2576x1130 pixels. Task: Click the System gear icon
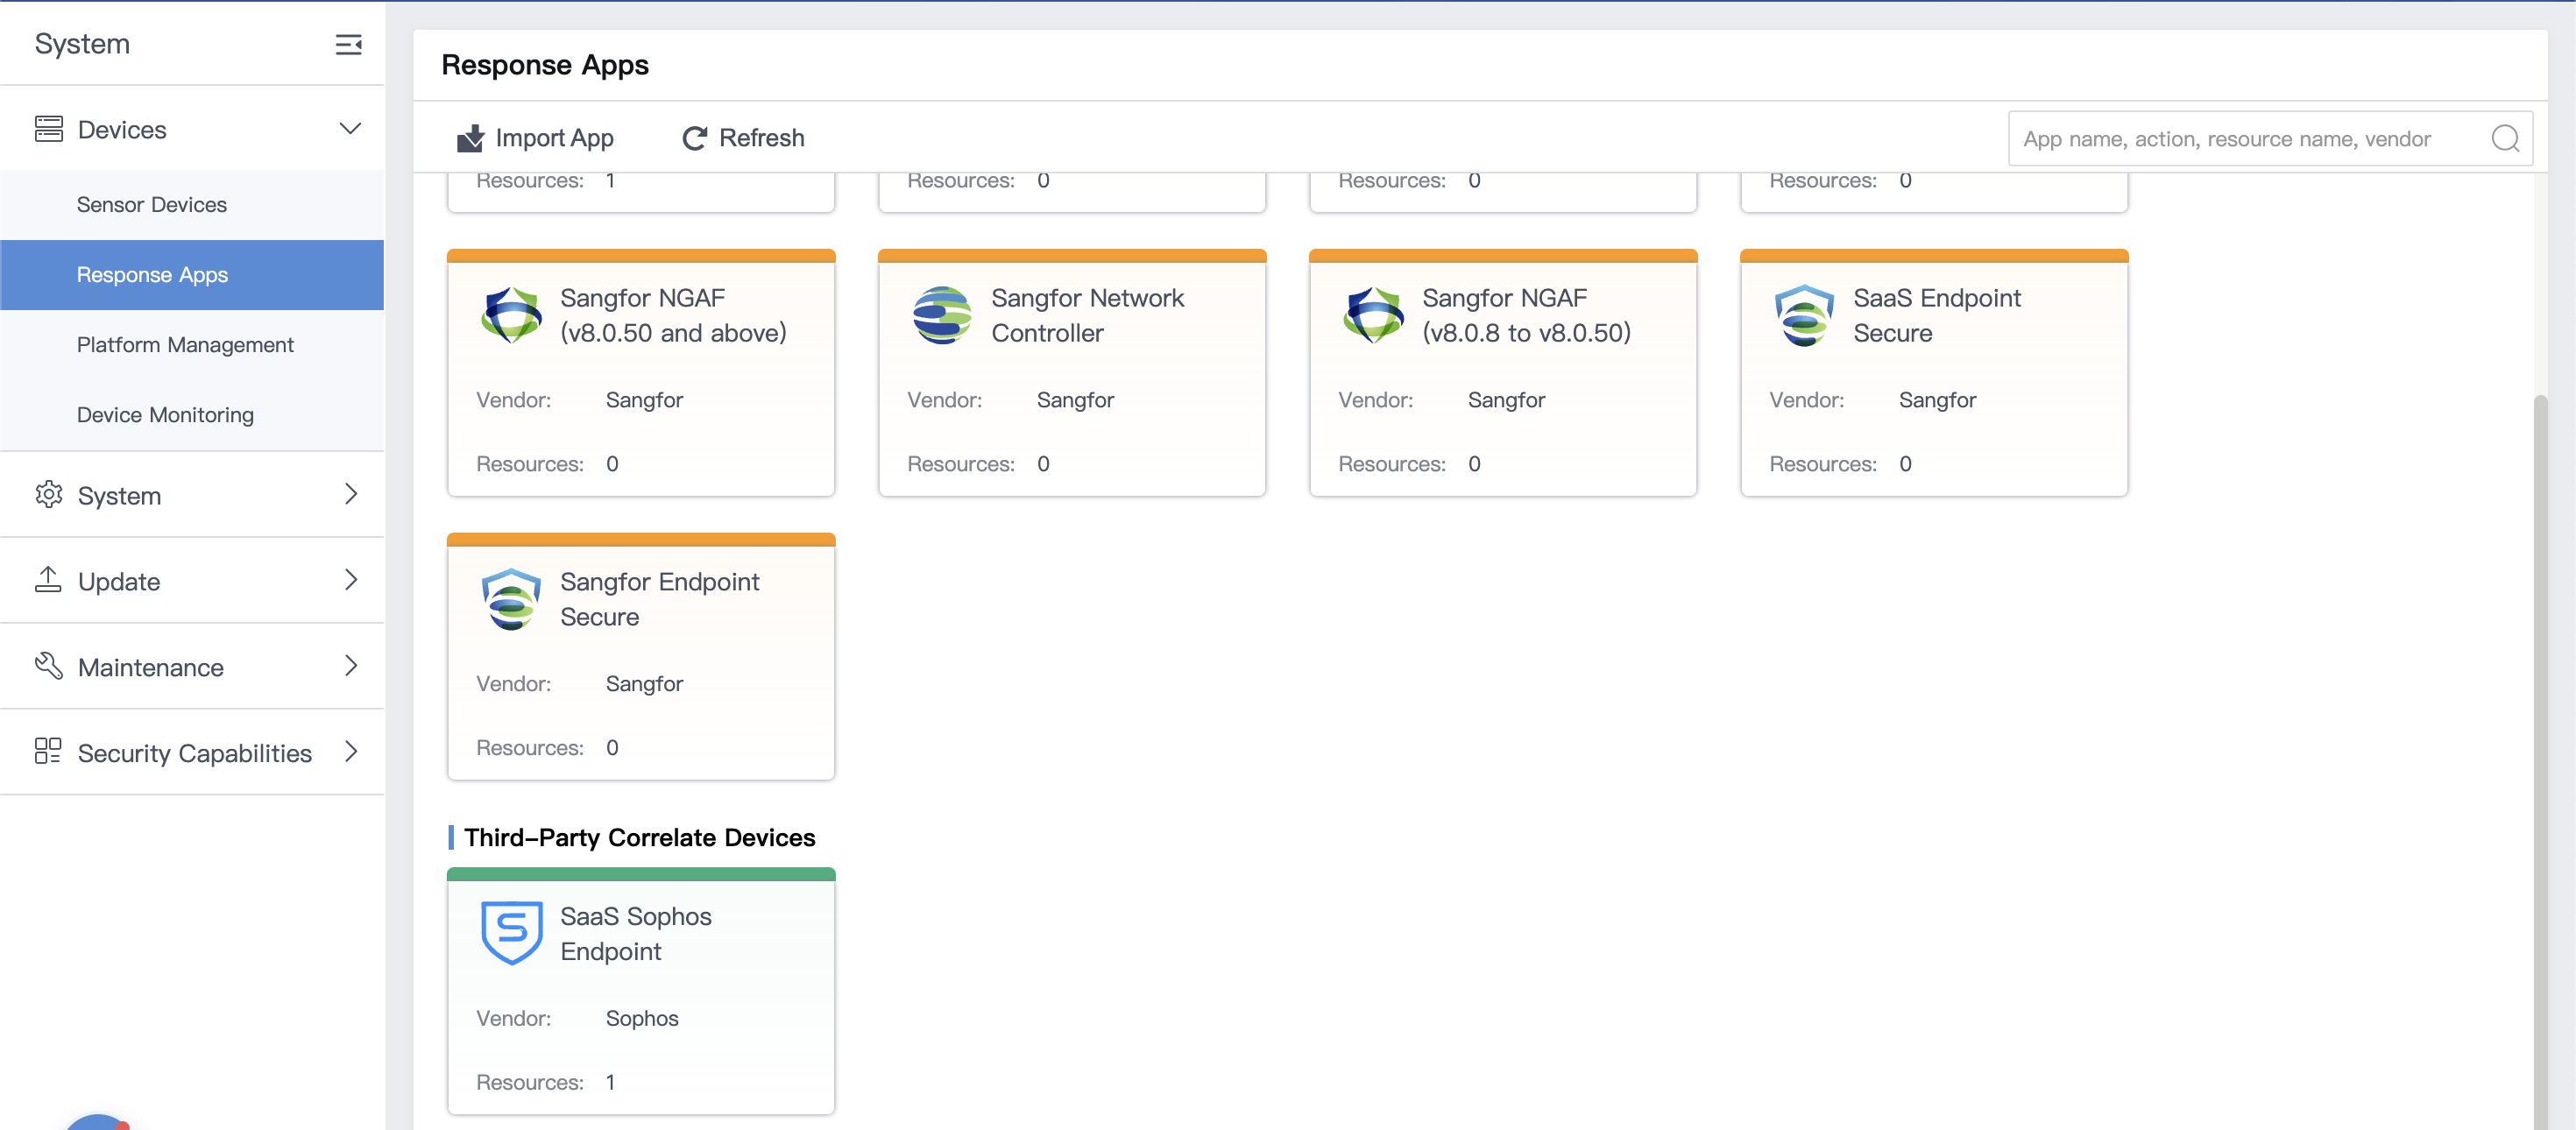coord(48,494)
